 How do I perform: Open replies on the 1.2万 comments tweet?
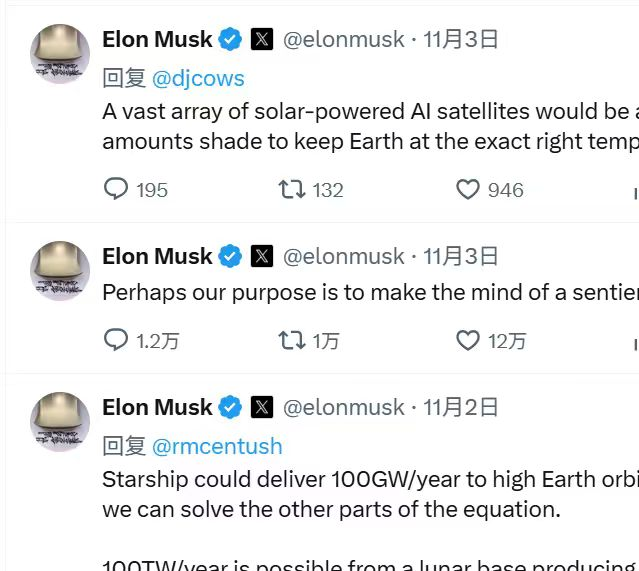(x=117, y=340)
